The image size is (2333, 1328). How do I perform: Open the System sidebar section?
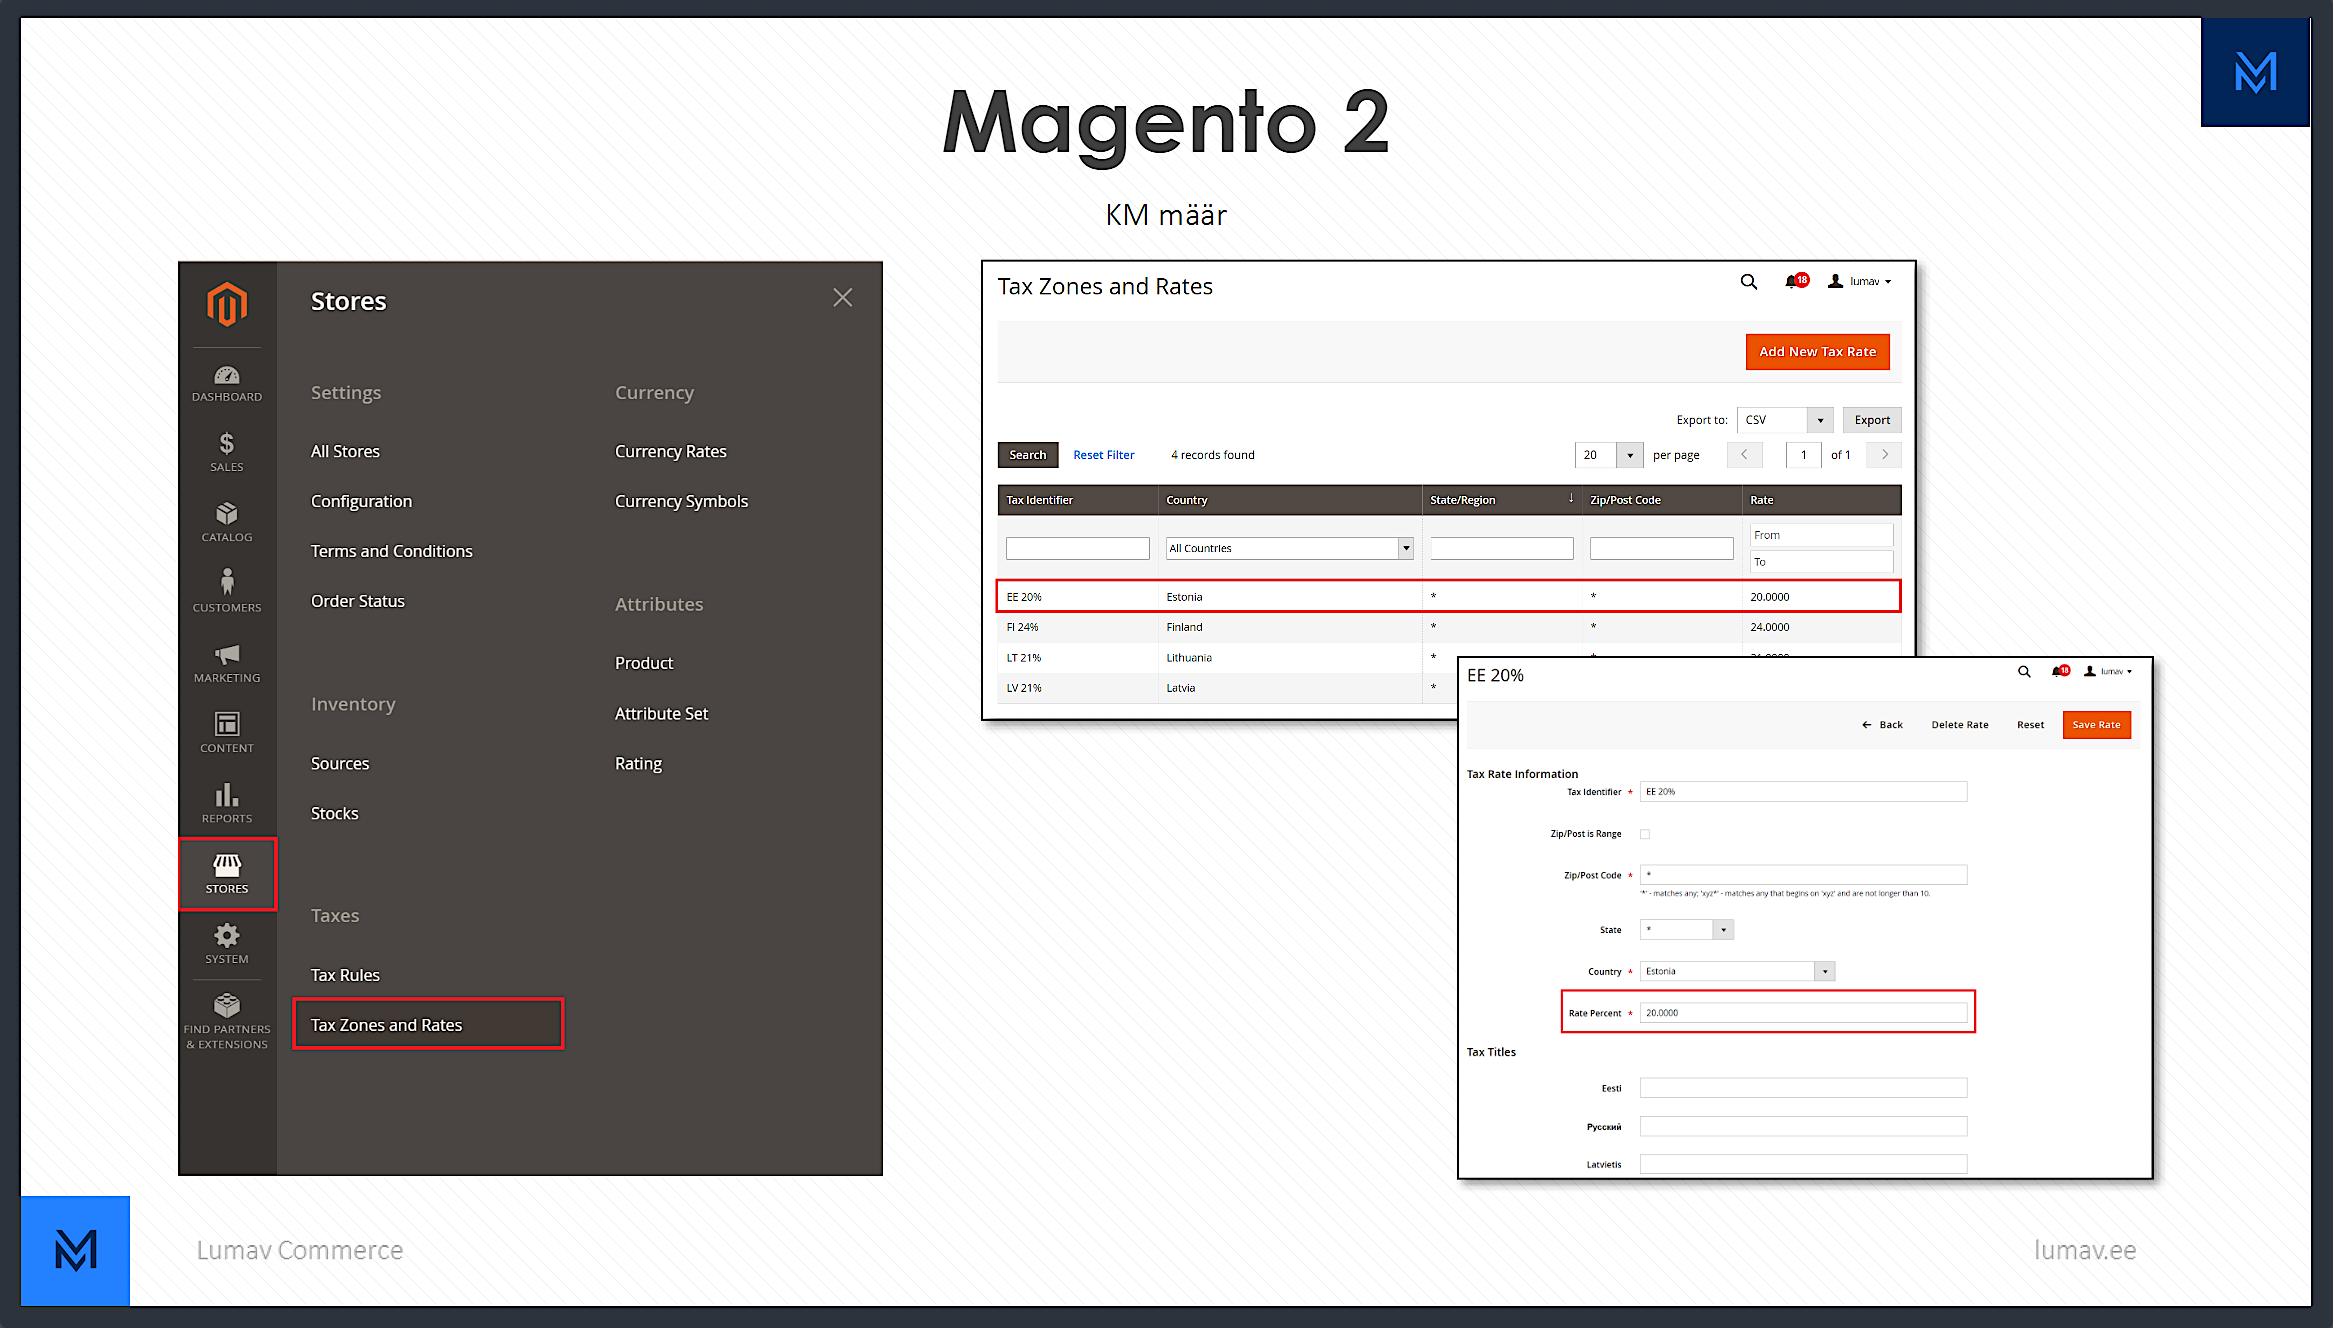click(x=227, y=944)
